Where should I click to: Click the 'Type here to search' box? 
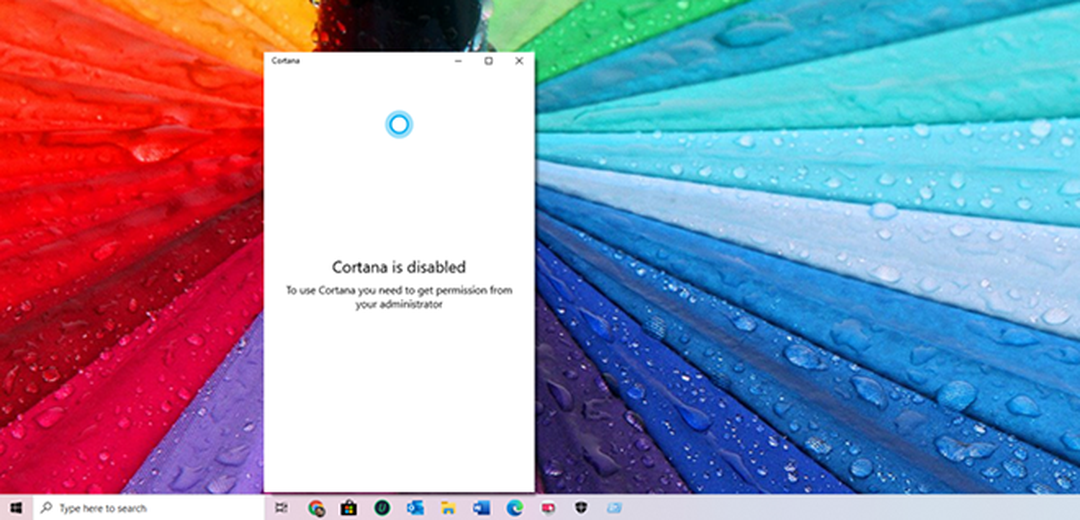[149, 508]
